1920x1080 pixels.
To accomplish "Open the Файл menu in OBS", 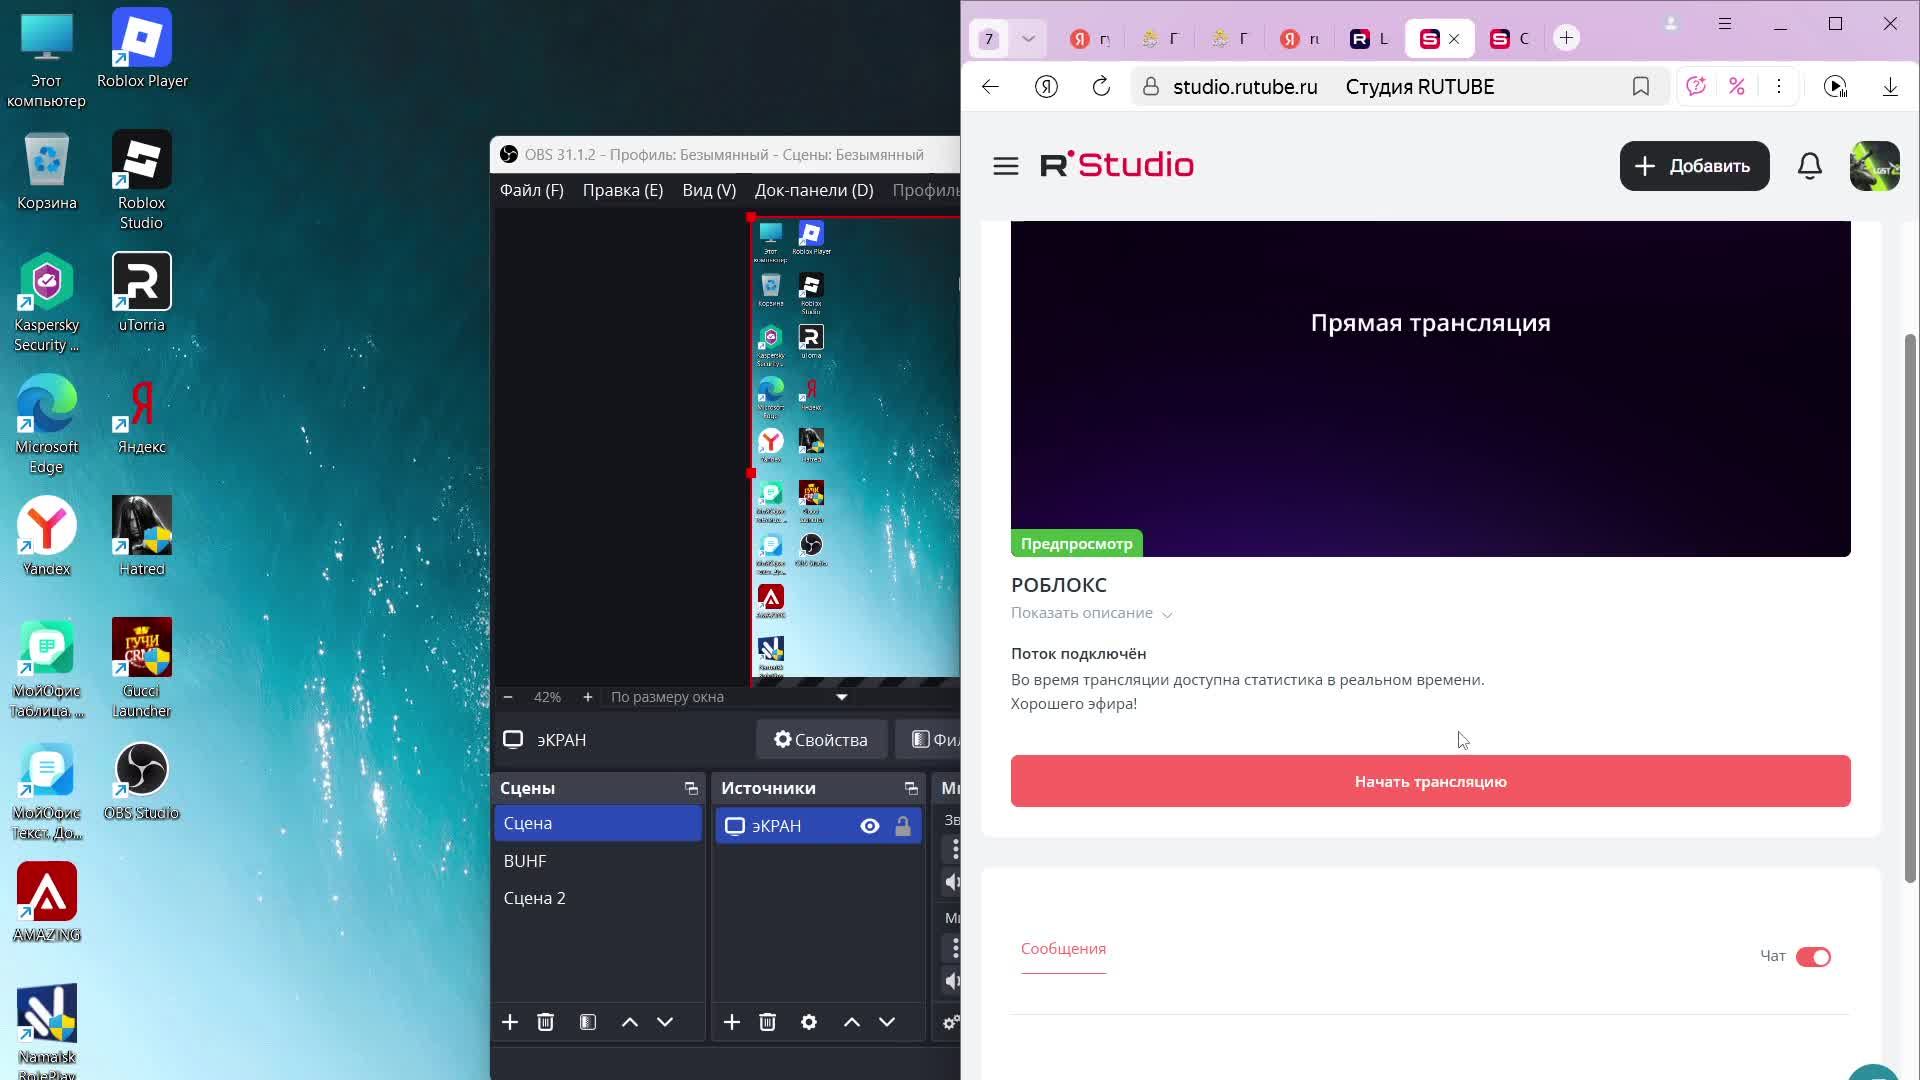I will (531, 190).
